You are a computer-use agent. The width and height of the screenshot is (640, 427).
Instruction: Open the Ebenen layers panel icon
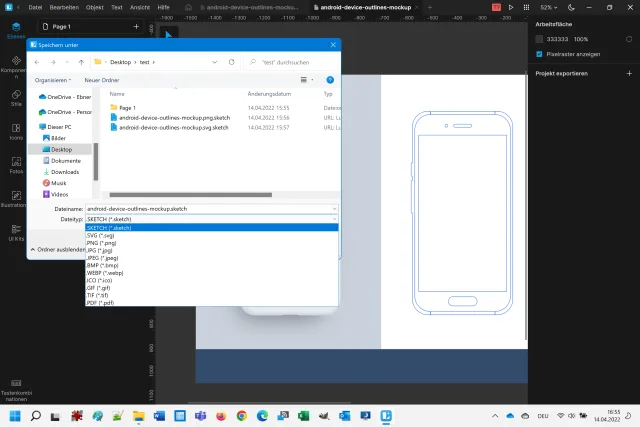[x=15, y=27]
